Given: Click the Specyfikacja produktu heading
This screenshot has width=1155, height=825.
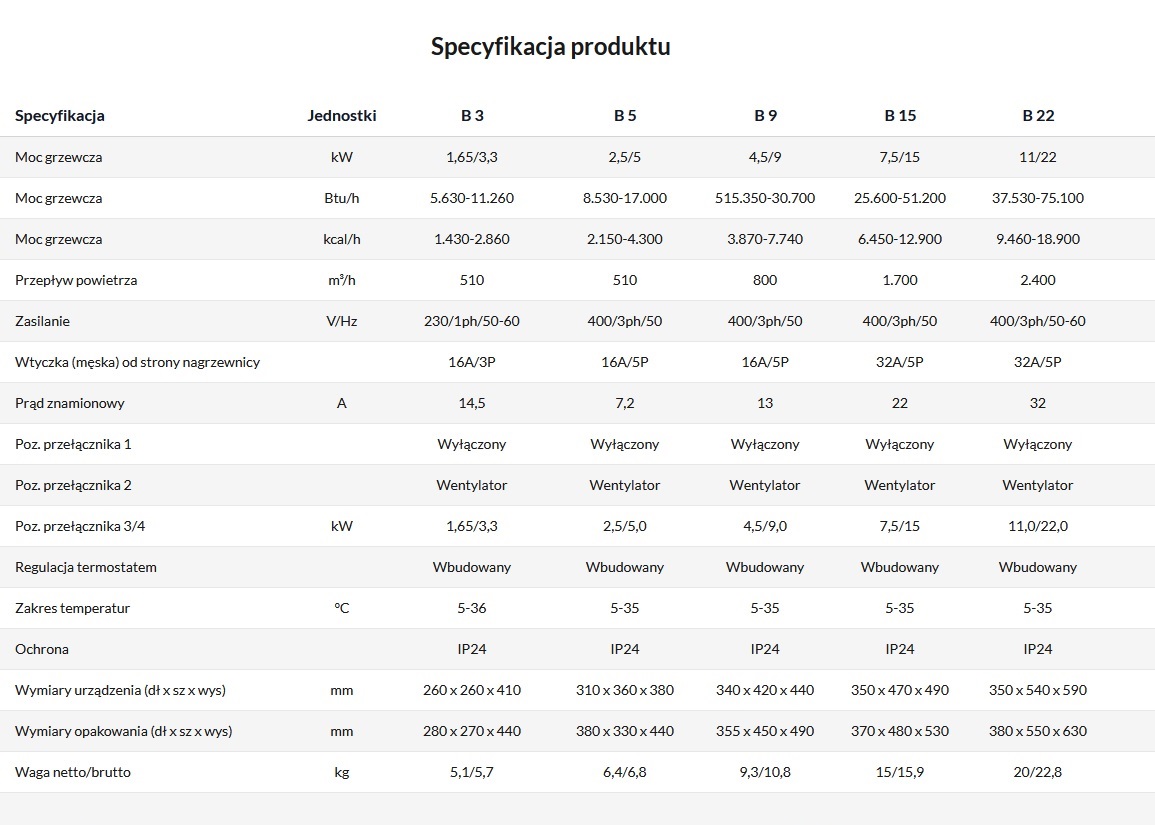Looking at the screenshot, I should click(550, 46).
